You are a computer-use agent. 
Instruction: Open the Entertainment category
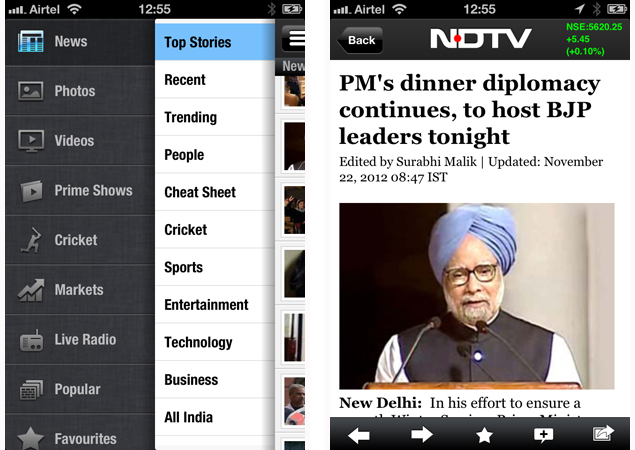215,305
